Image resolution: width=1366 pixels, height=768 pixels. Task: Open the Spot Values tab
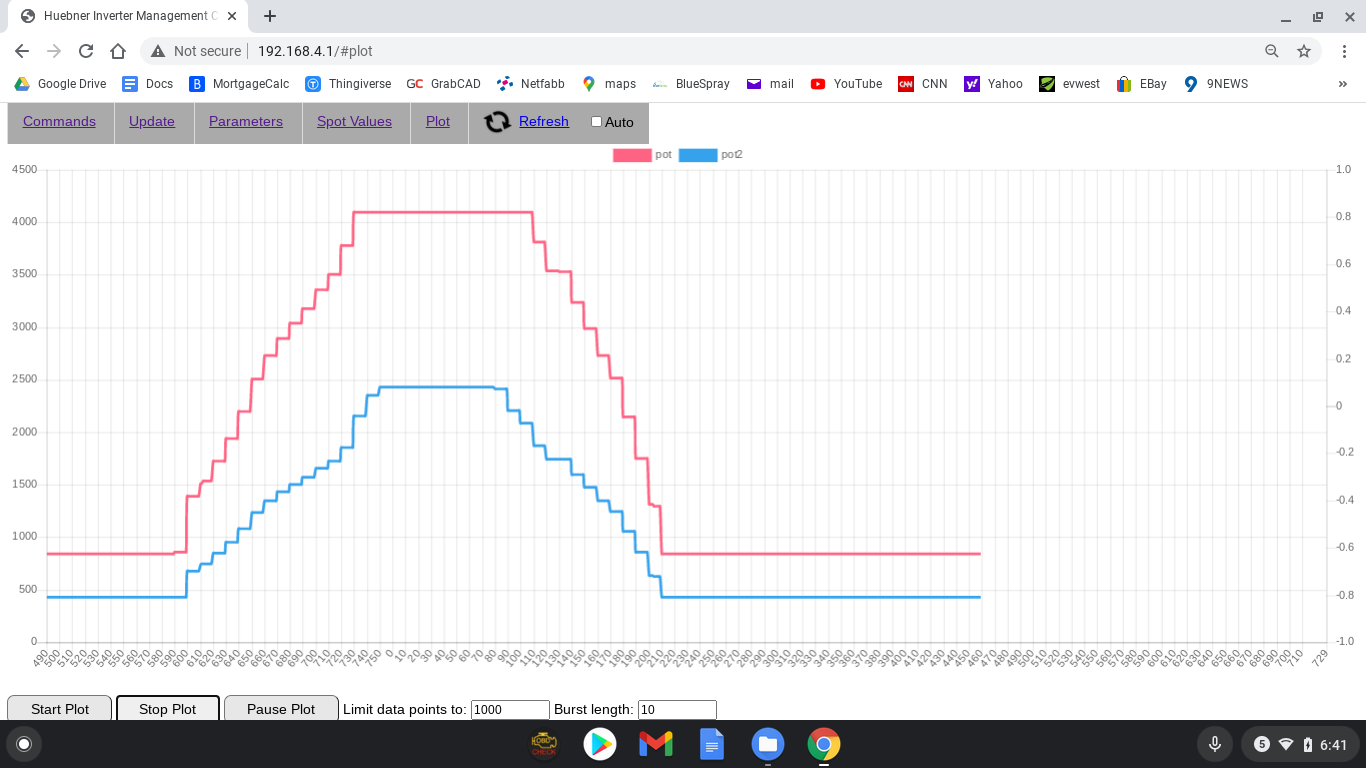tap(354, 121)
